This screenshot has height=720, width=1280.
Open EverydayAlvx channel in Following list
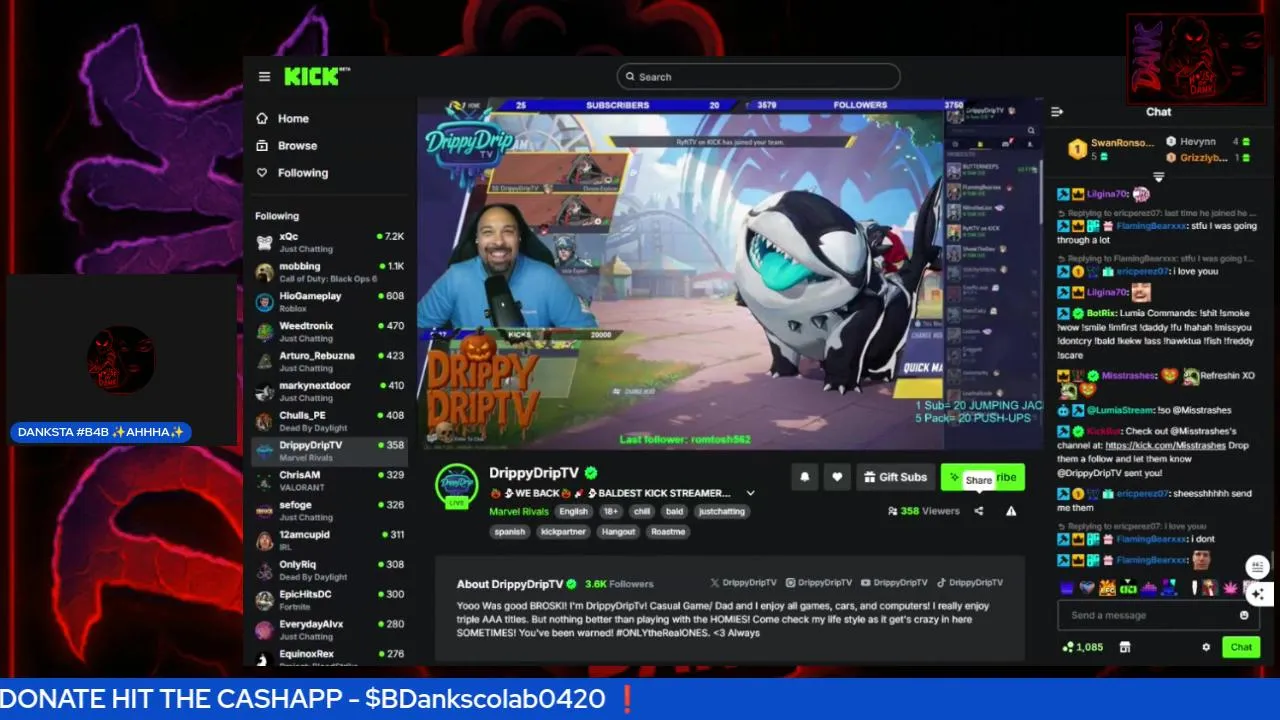(x=329, y=630)
